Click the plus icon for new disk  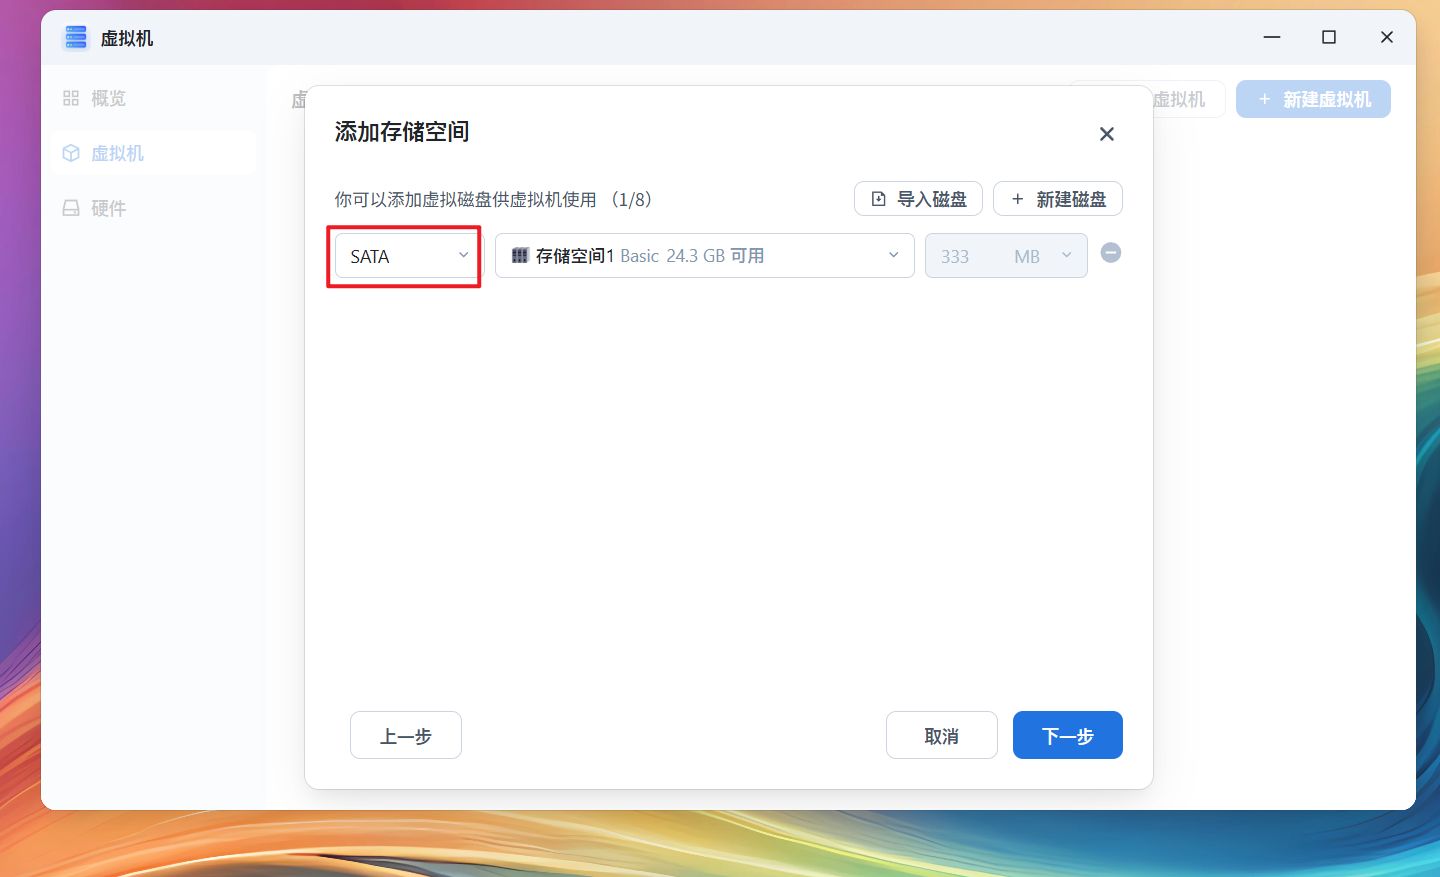pos(1017,199)
